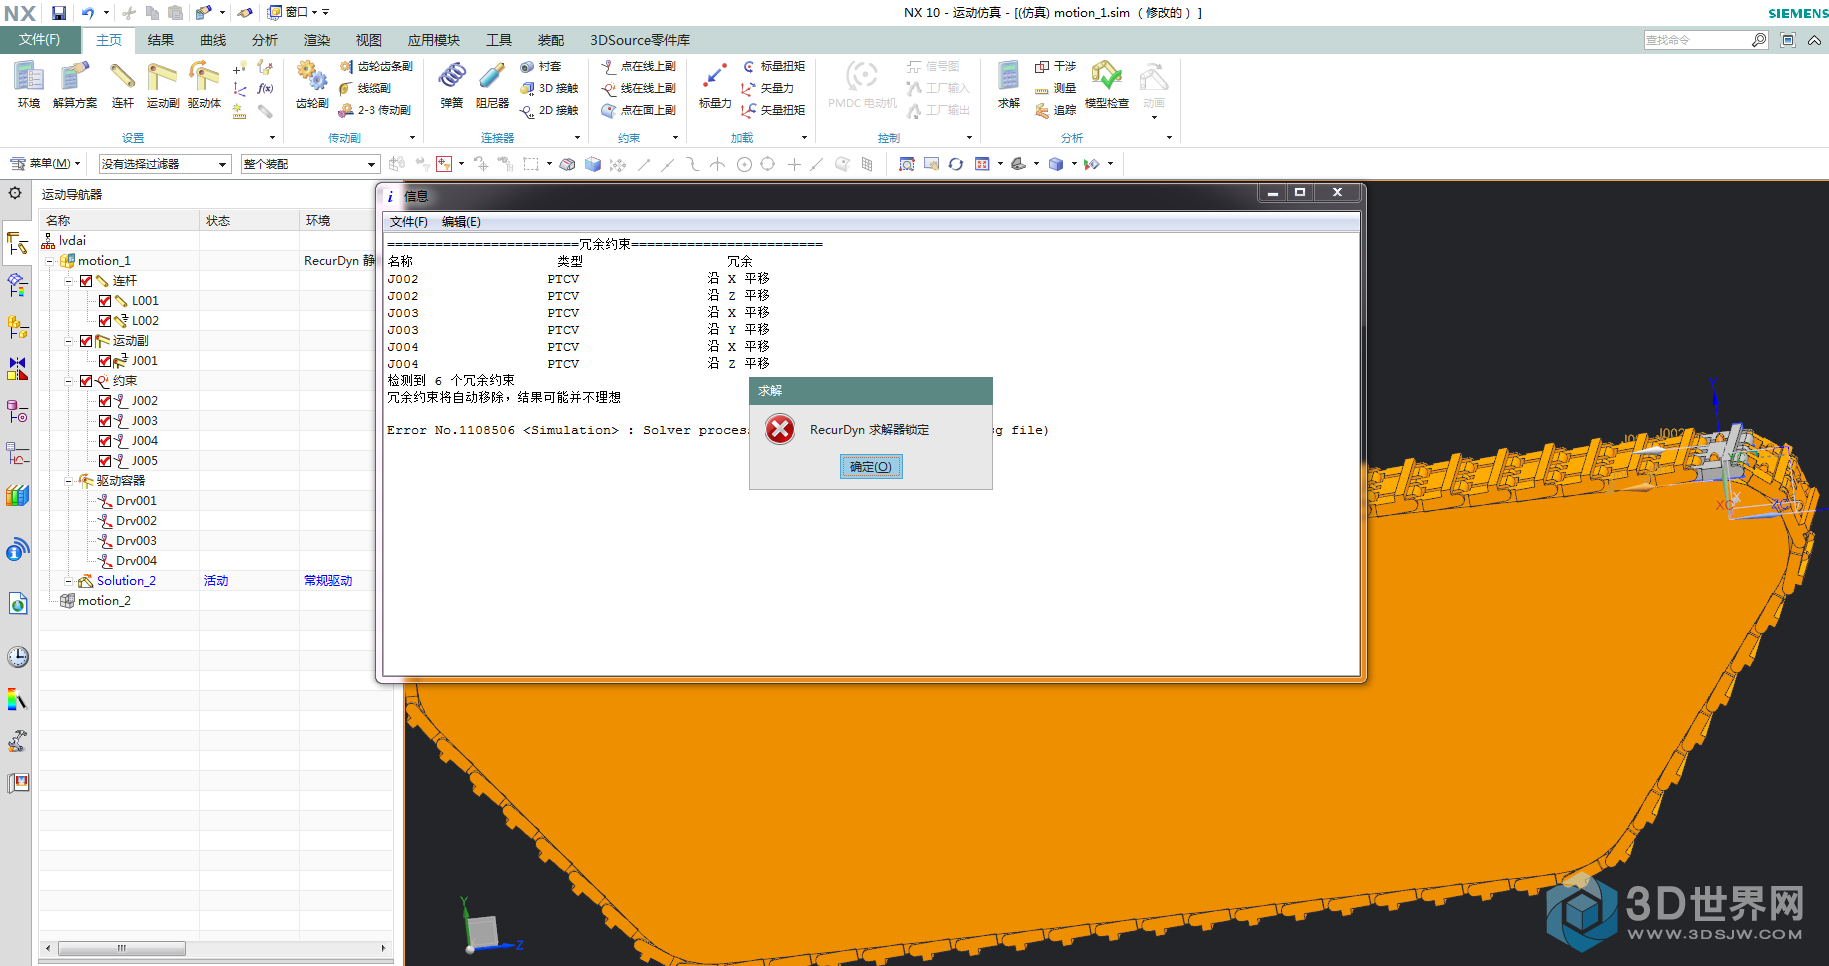Click the 解算方案 solution icon
The image size is (1829, 966).
coord(75,84)
